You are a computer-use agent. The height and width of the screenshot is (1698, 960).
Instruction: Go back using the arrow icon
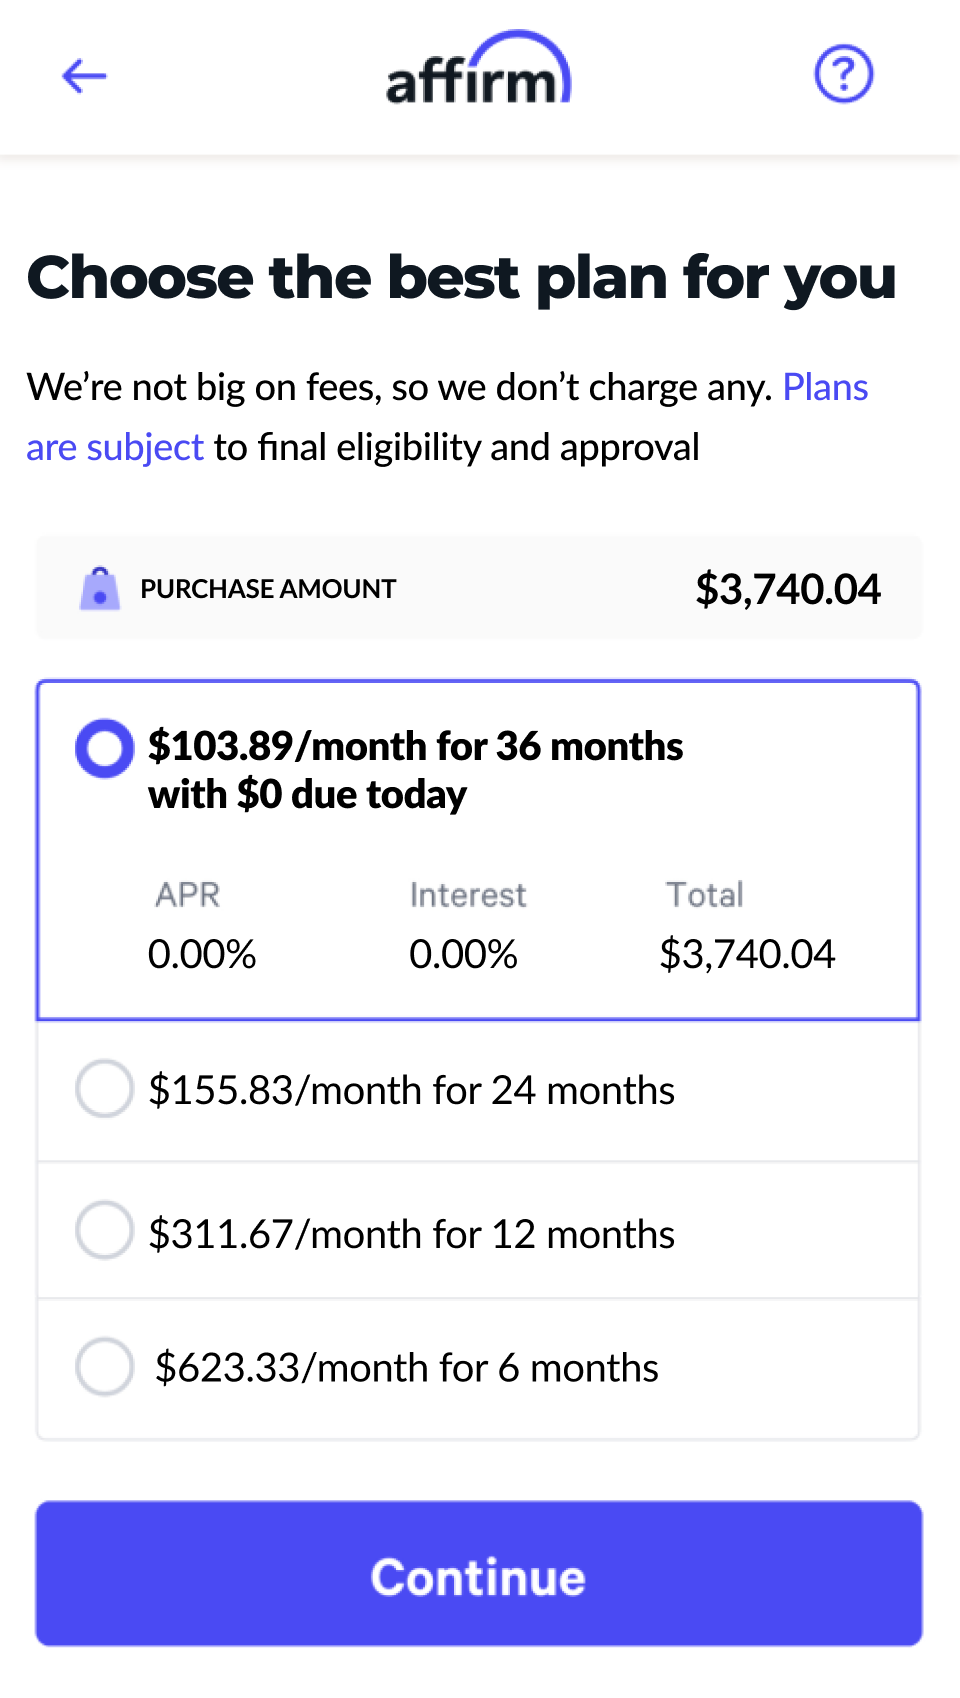[84, 76]
